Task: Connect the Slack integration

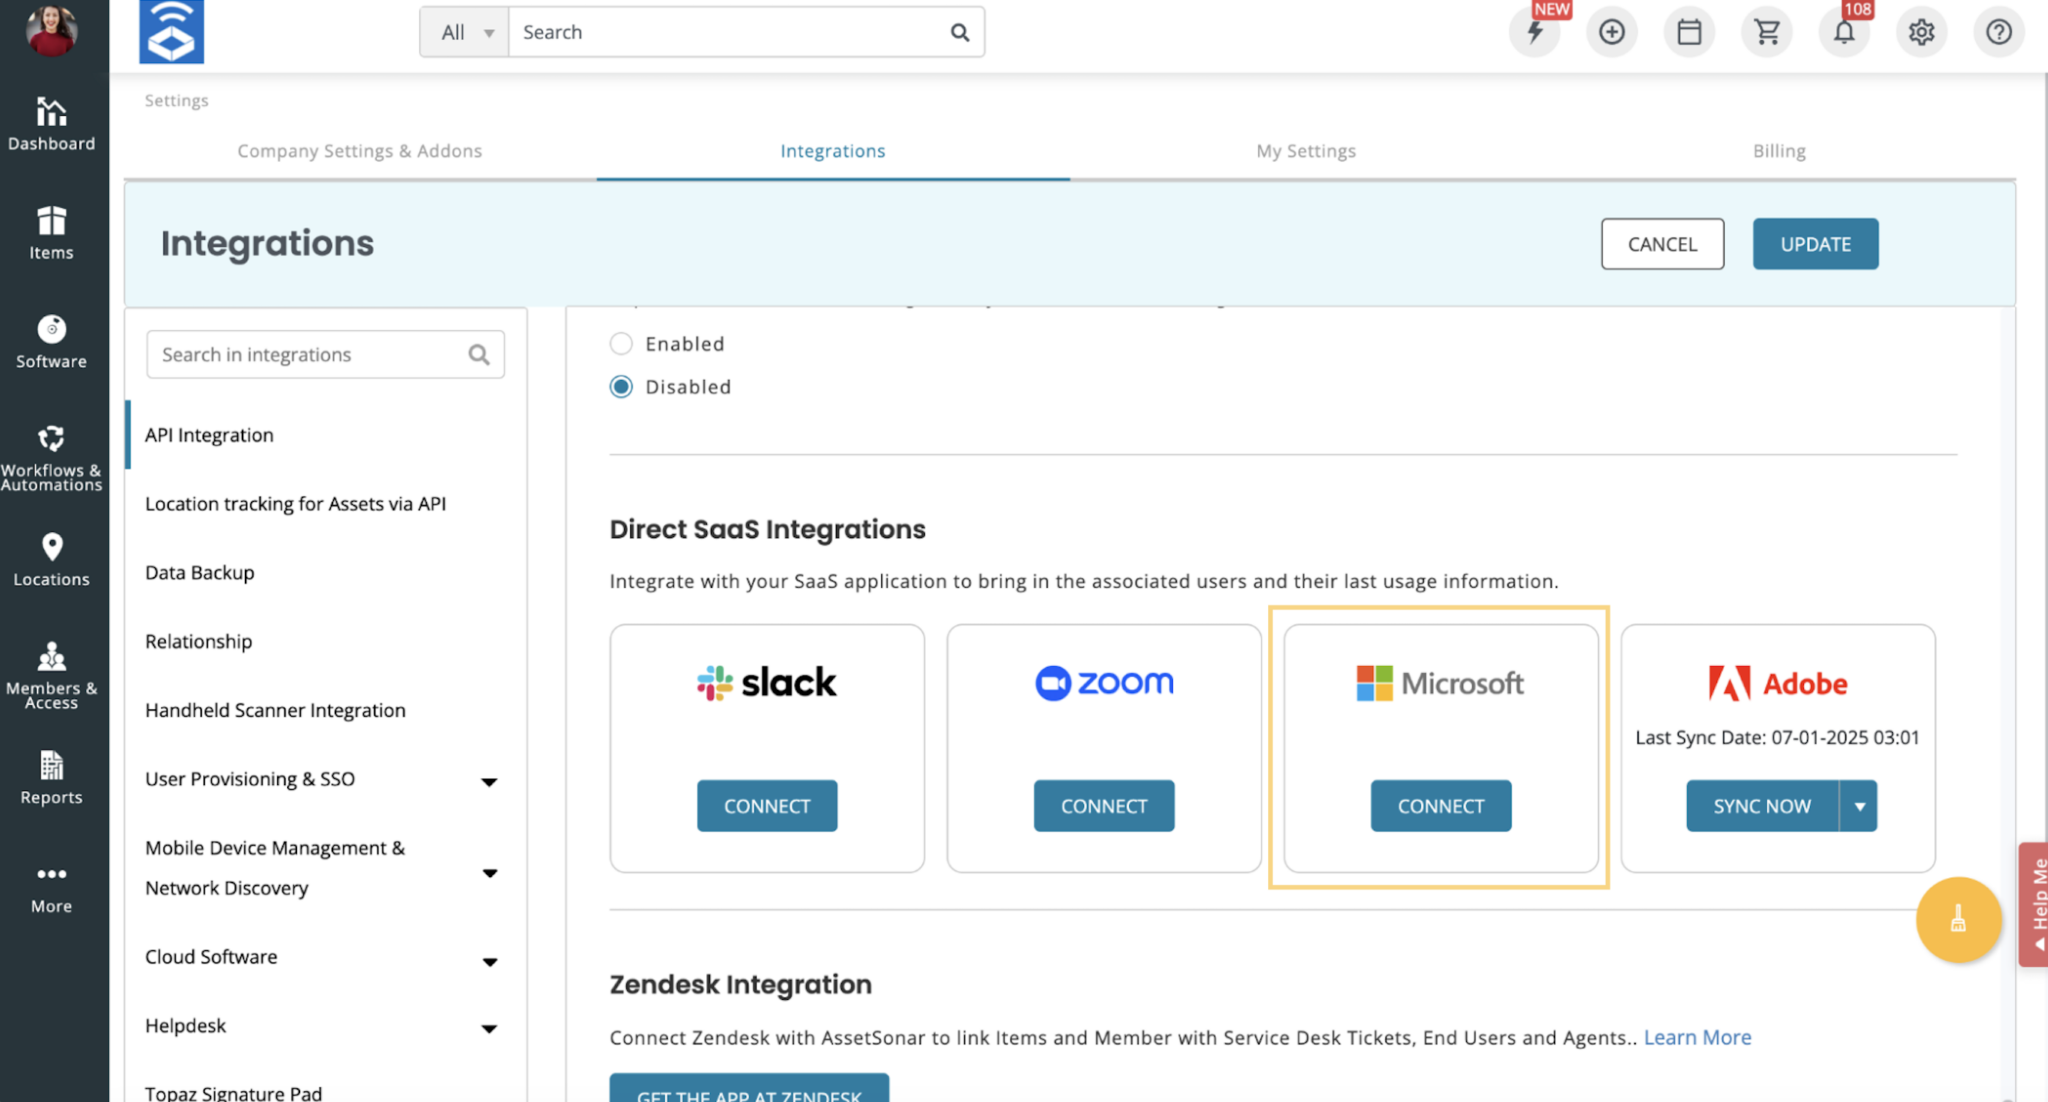Action: tap(766, 805)
